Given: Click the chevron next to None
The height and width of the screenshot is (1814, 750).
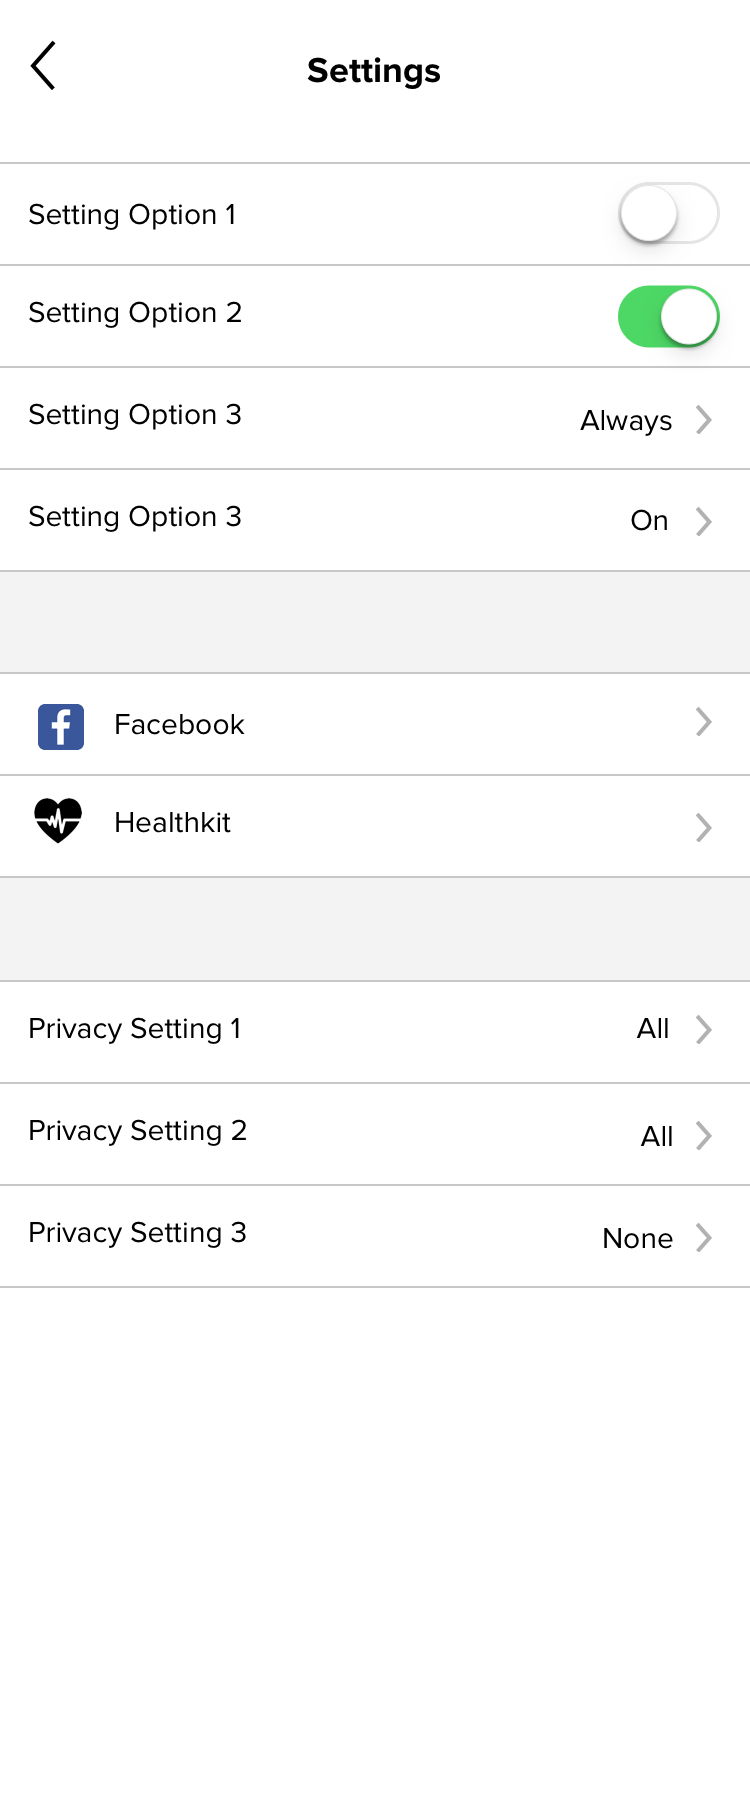Looking at the screenshot, I should tap(704, 1238).
